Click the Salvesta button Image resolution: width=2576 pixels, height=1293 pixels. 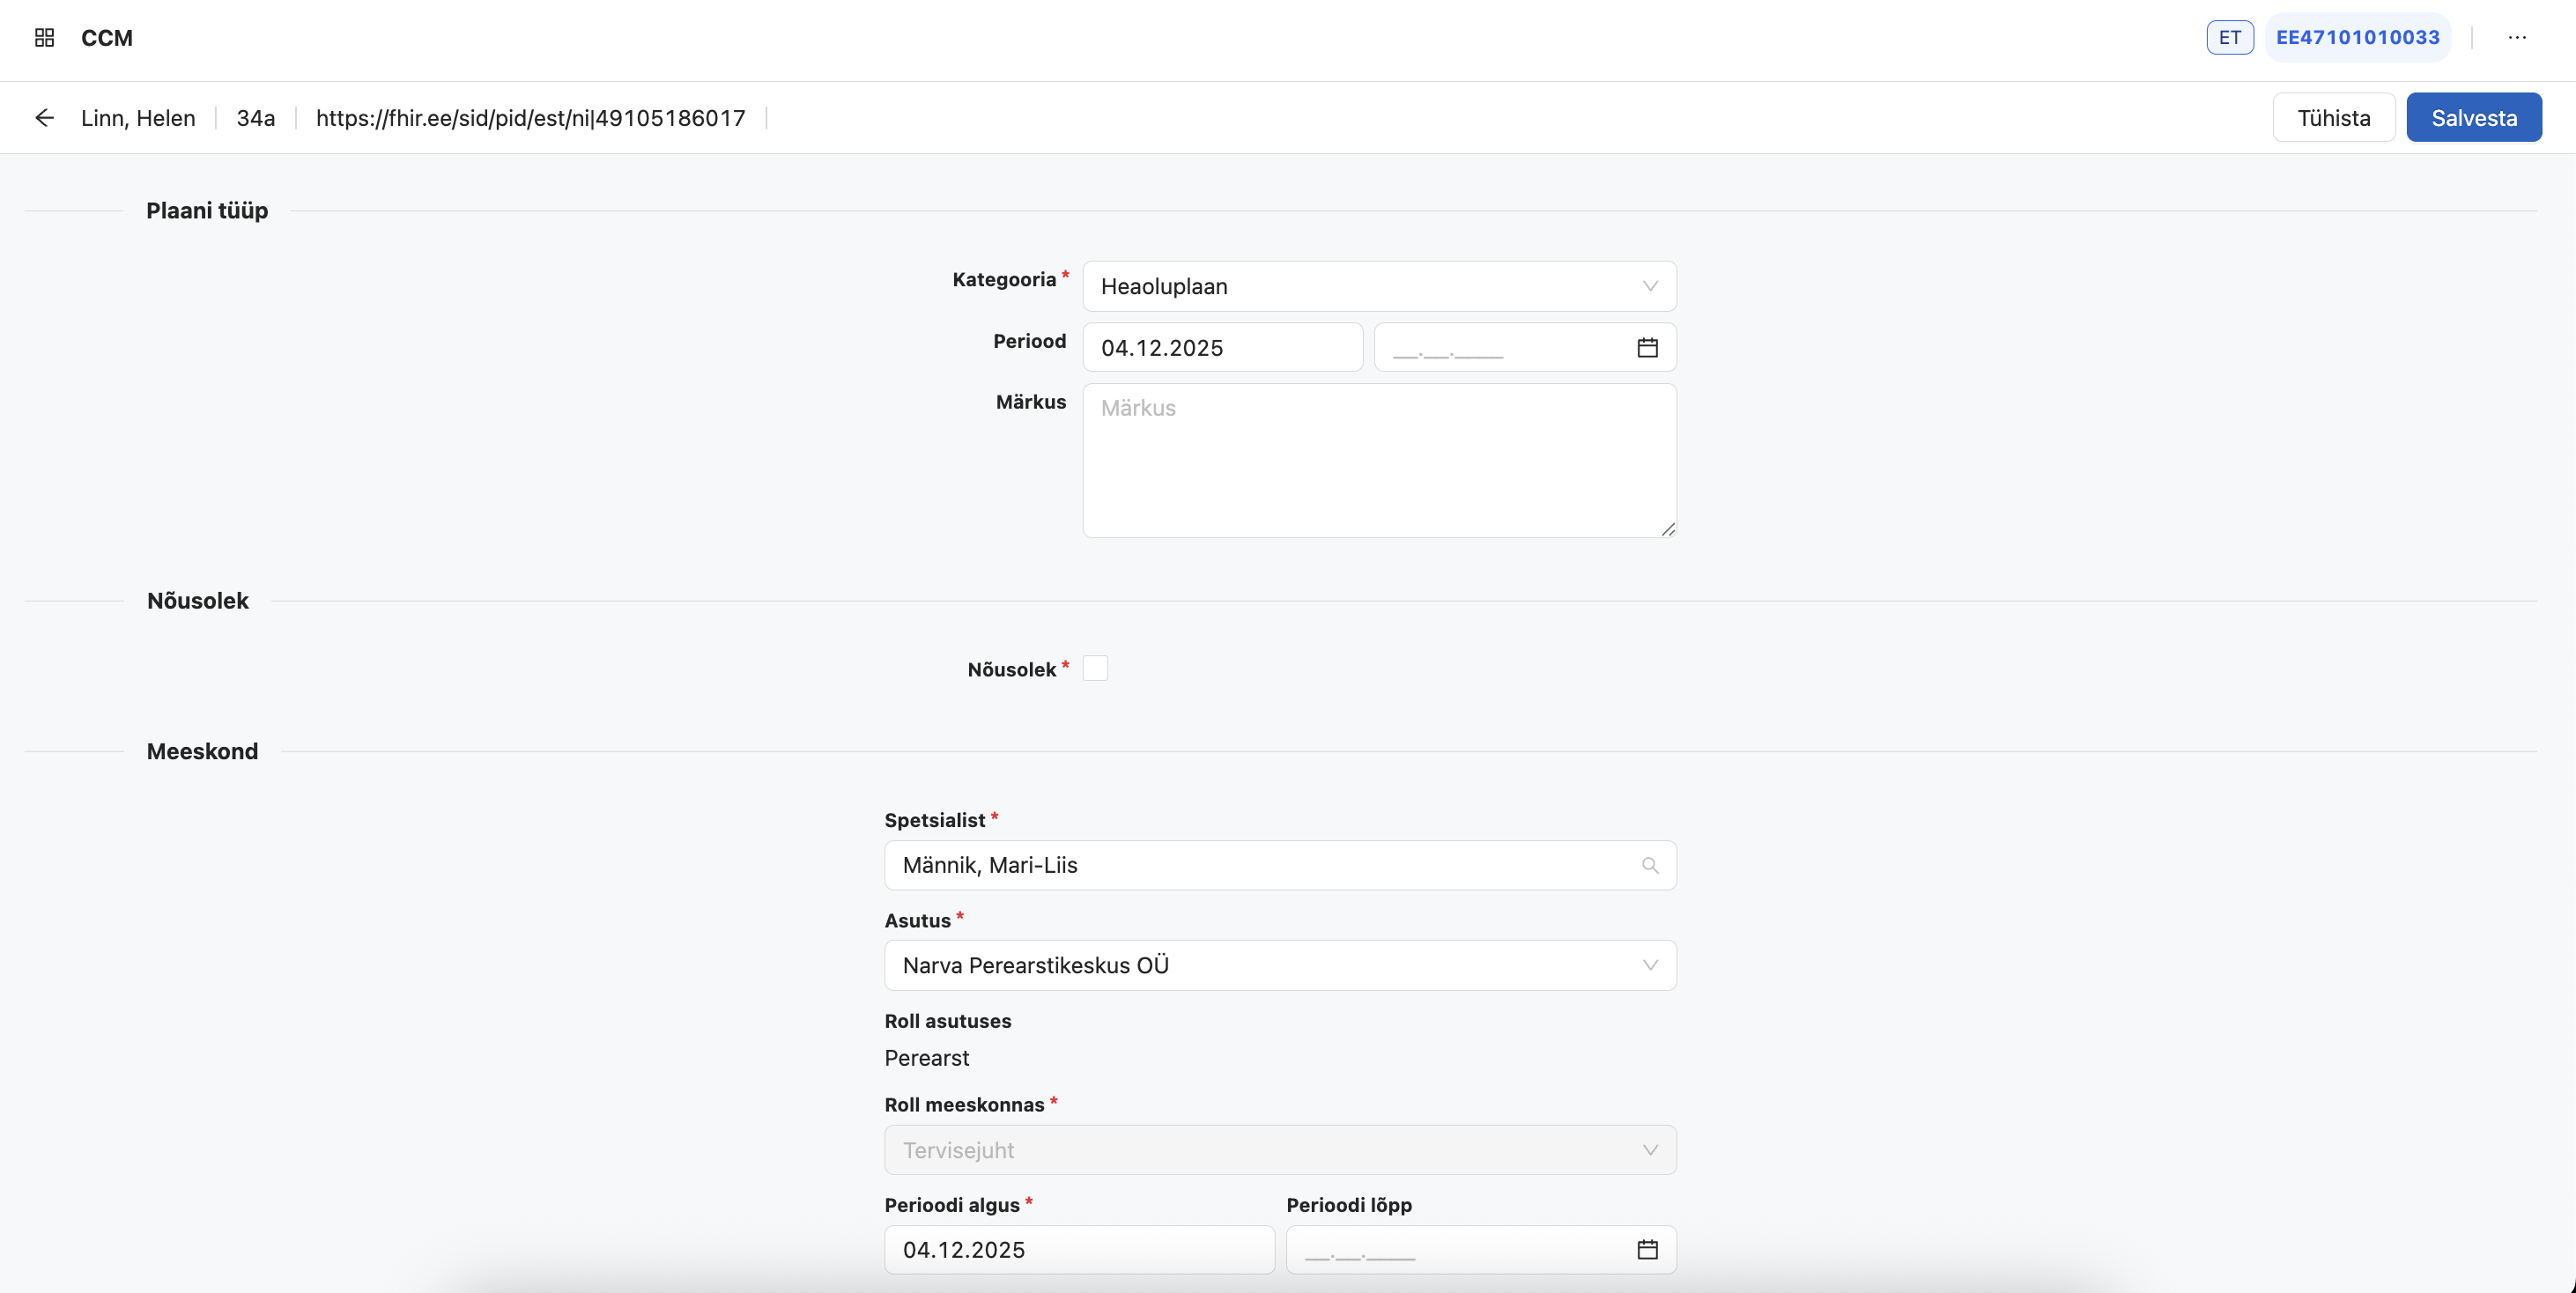tap(2474, 117)
